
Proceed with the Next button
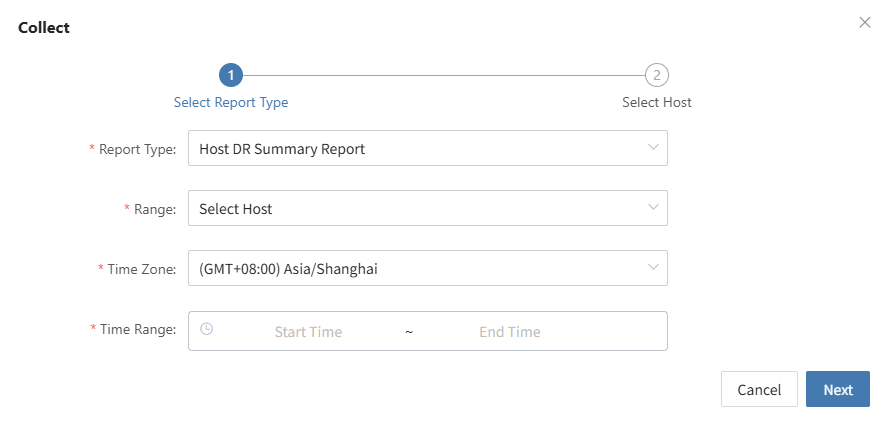click(838, 389)
